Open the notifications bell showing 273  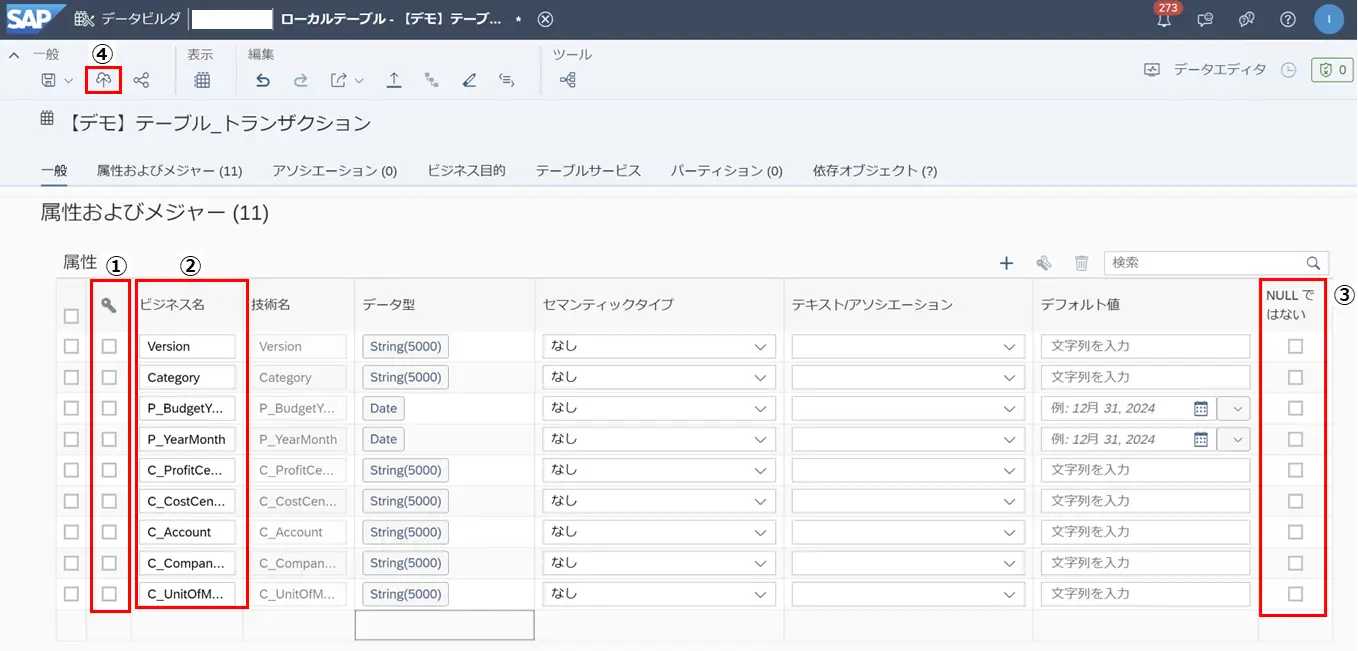click(1165, 18)
